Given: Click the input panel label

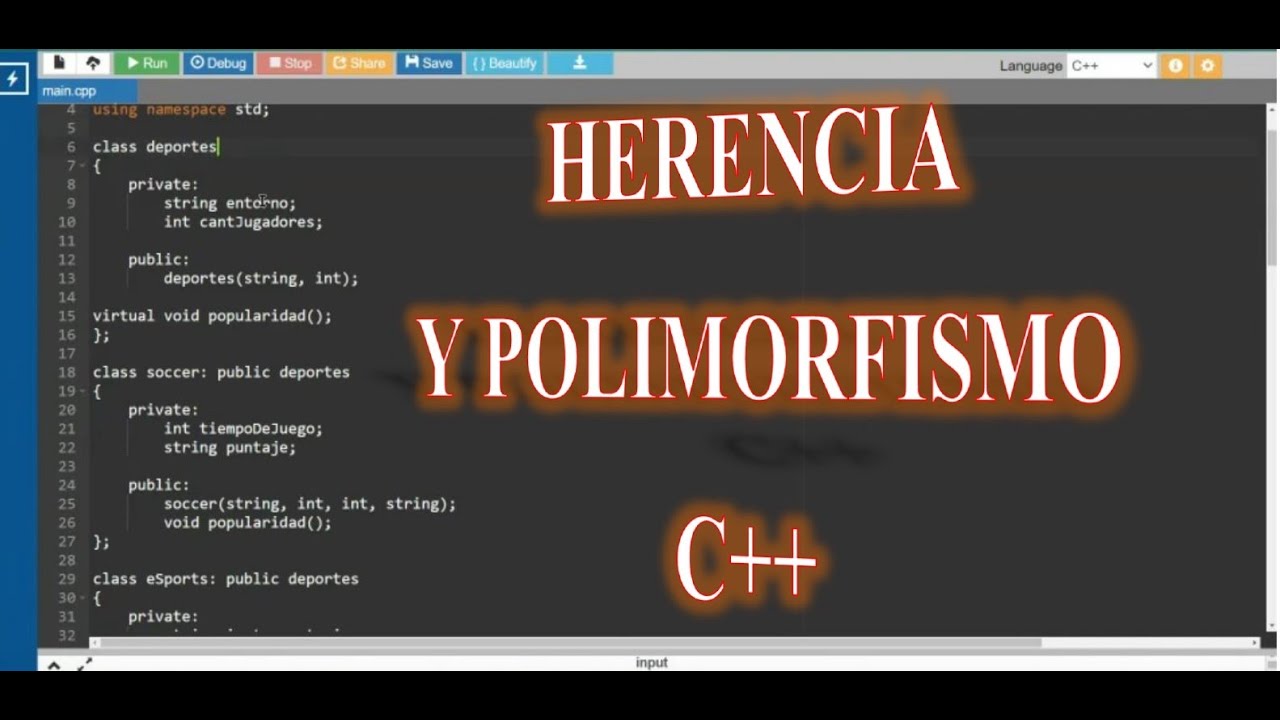Looking at the screenshot, I should click(651, 662).
